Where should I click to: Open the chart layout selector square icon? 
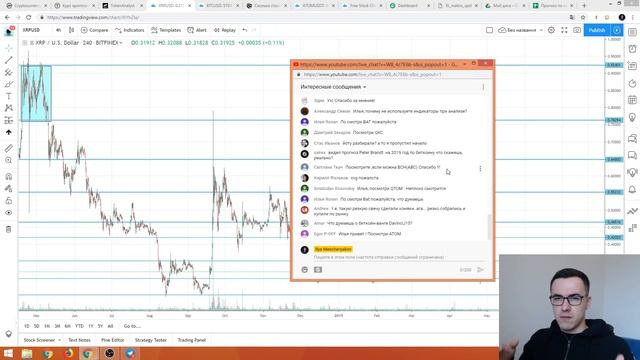[489, 30]
